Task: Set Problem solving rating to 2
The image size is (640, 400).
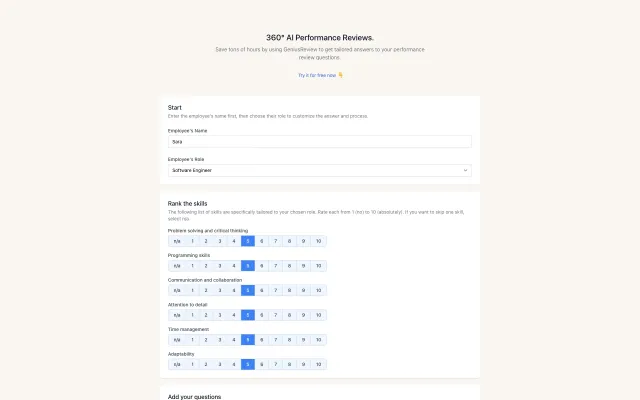Action: coord(206,241)
